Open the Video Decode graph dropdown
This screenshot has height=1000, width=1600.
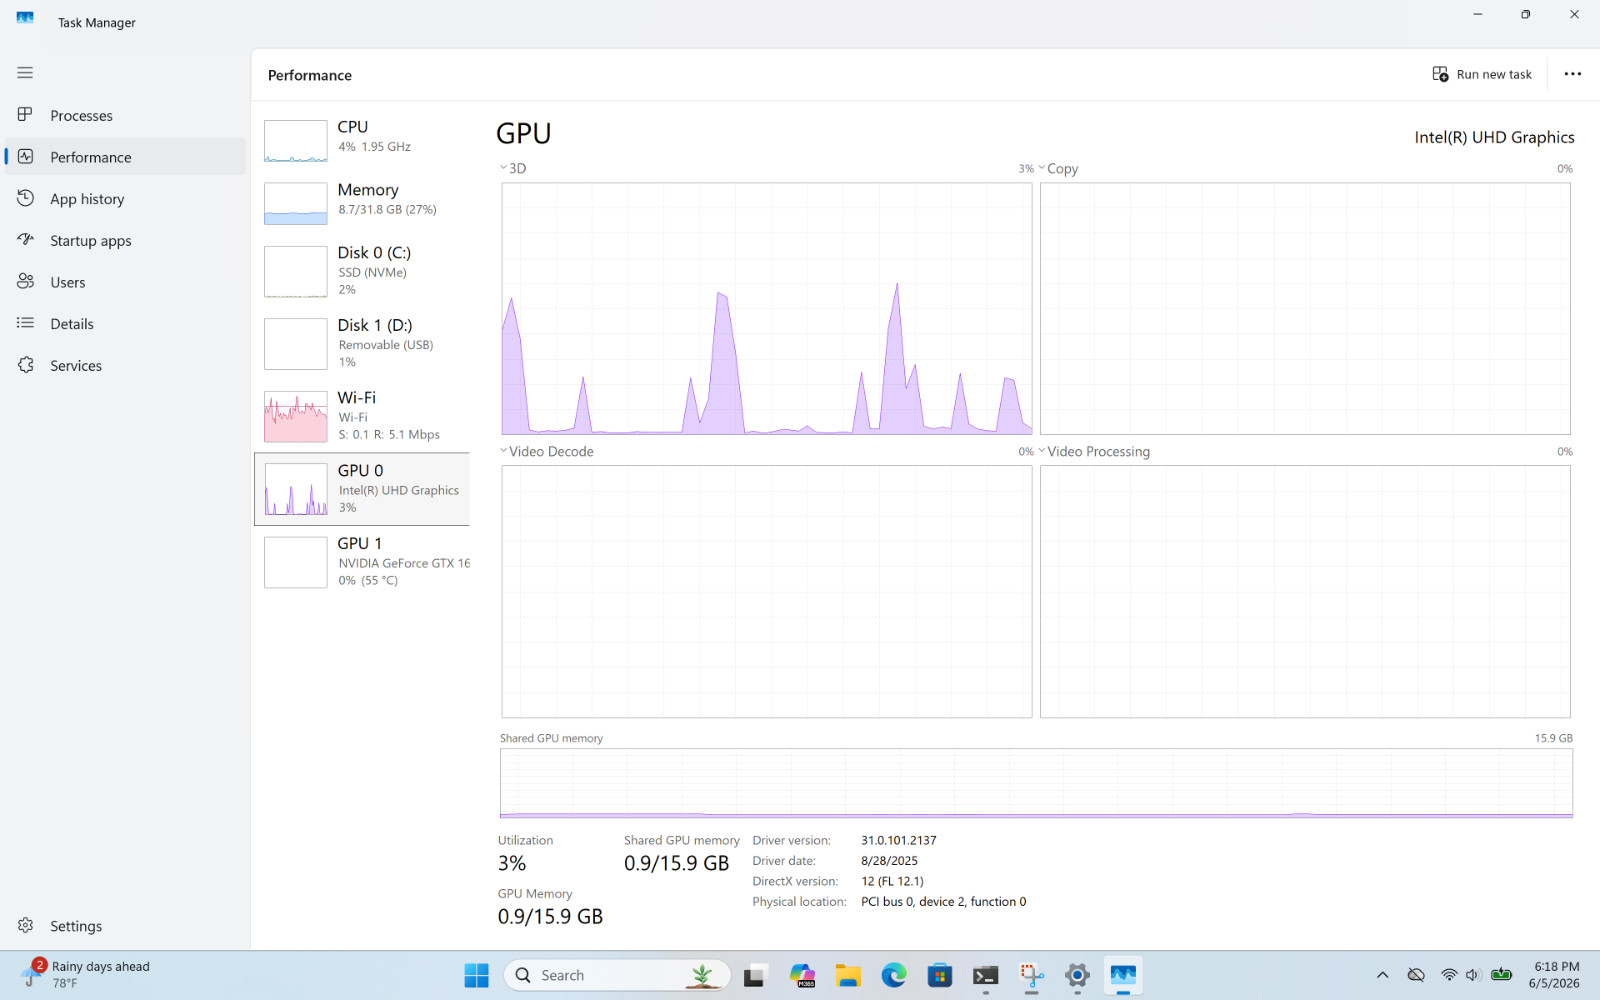[x=547, y=451]
